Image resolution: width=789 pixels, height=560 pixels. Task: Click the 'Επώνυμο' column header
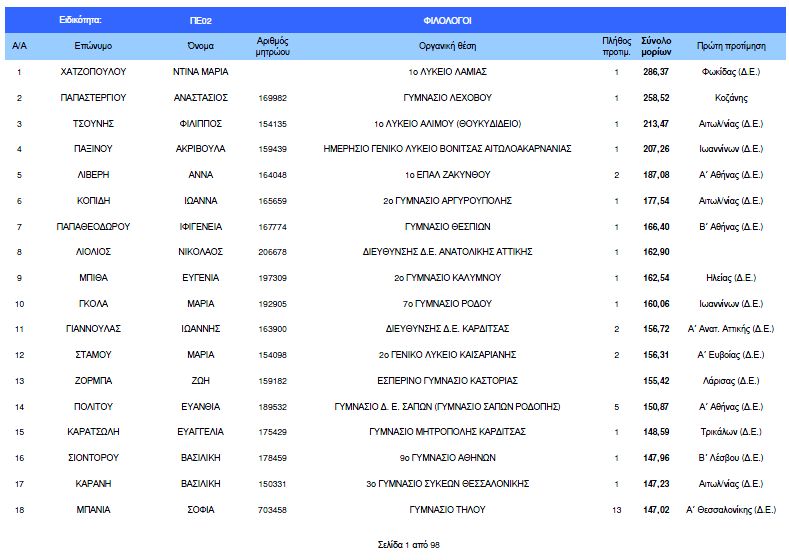(93, 46)
